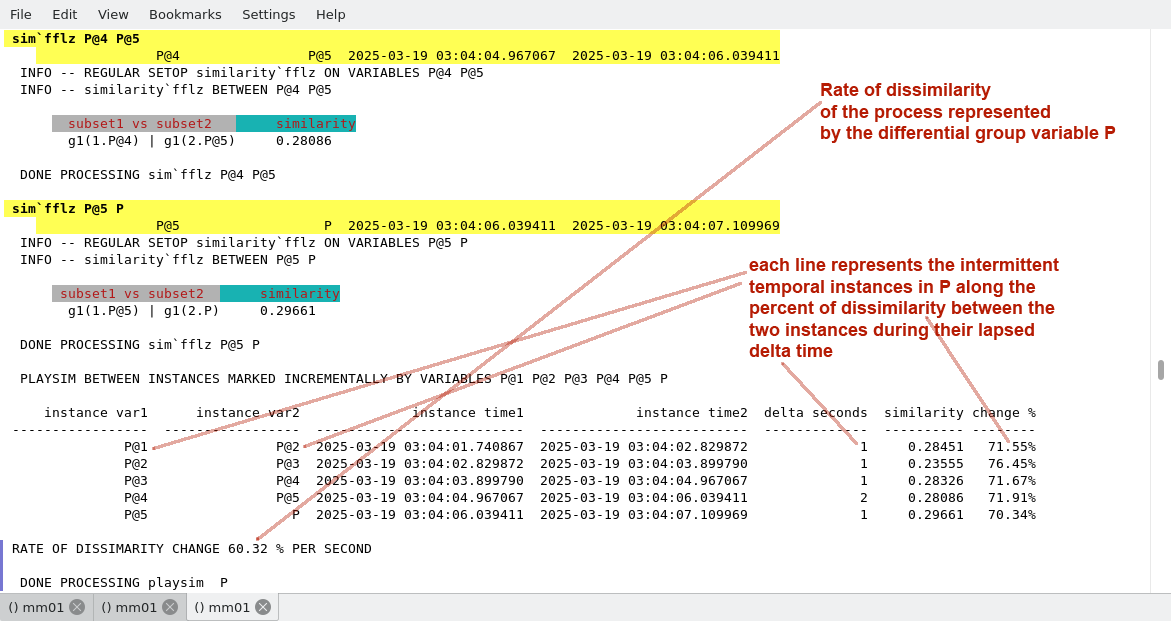The height and width of the screenshot is (621, 1171).
Task: Open the View menu
Action: (x=113, y=14)
